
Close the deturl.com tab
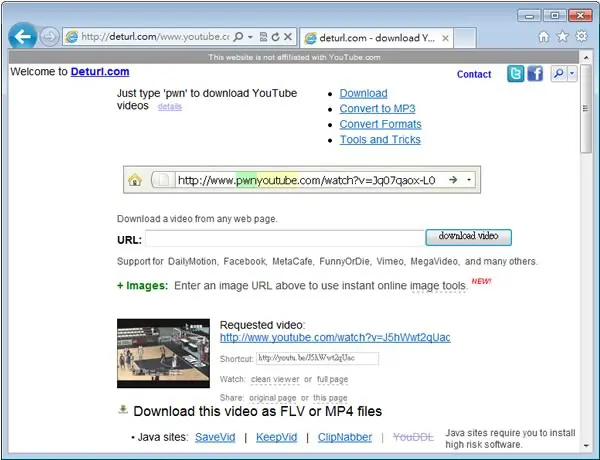click(445, 38)
